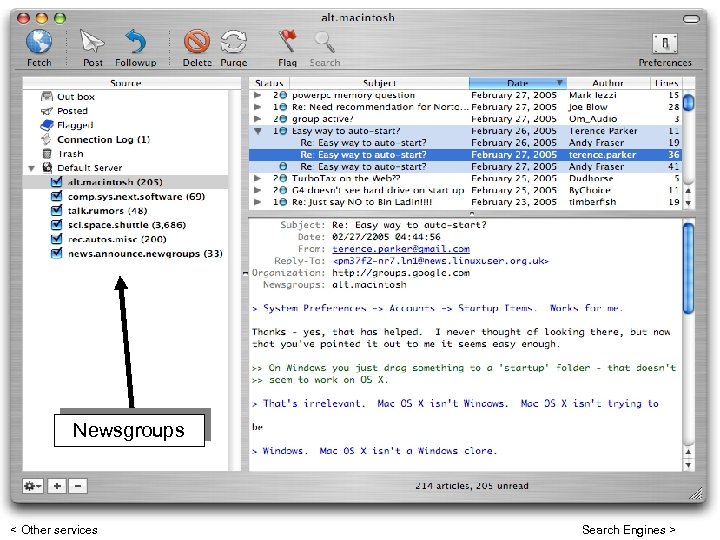The width and height of the screenshot is (720, 540).
Task: Sort by Author column header
Action: [608, 83]
